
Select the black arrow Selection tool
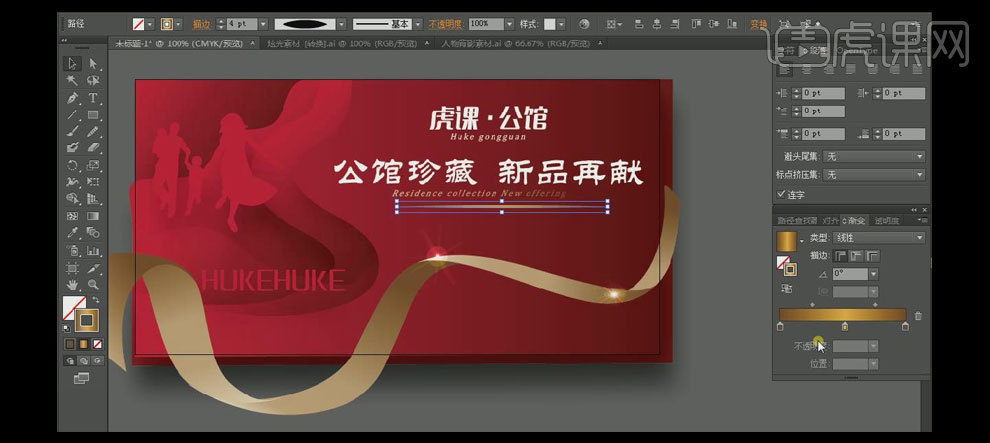coord(73,64)
